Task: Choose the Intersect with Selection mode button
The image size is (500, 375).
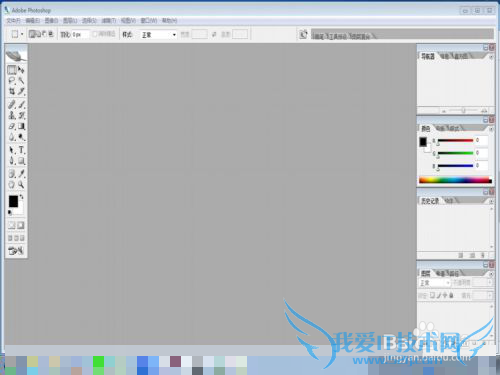Action: (x=51, y=34)
